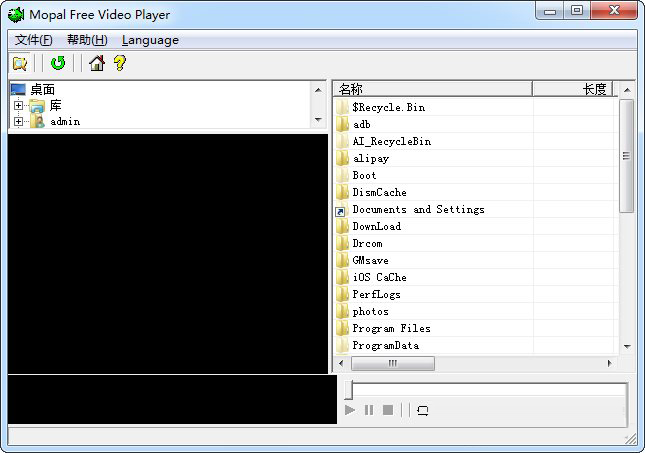Click the folder icon next to adb
This screenshot has width=645, height=453.
click(342, 124)
